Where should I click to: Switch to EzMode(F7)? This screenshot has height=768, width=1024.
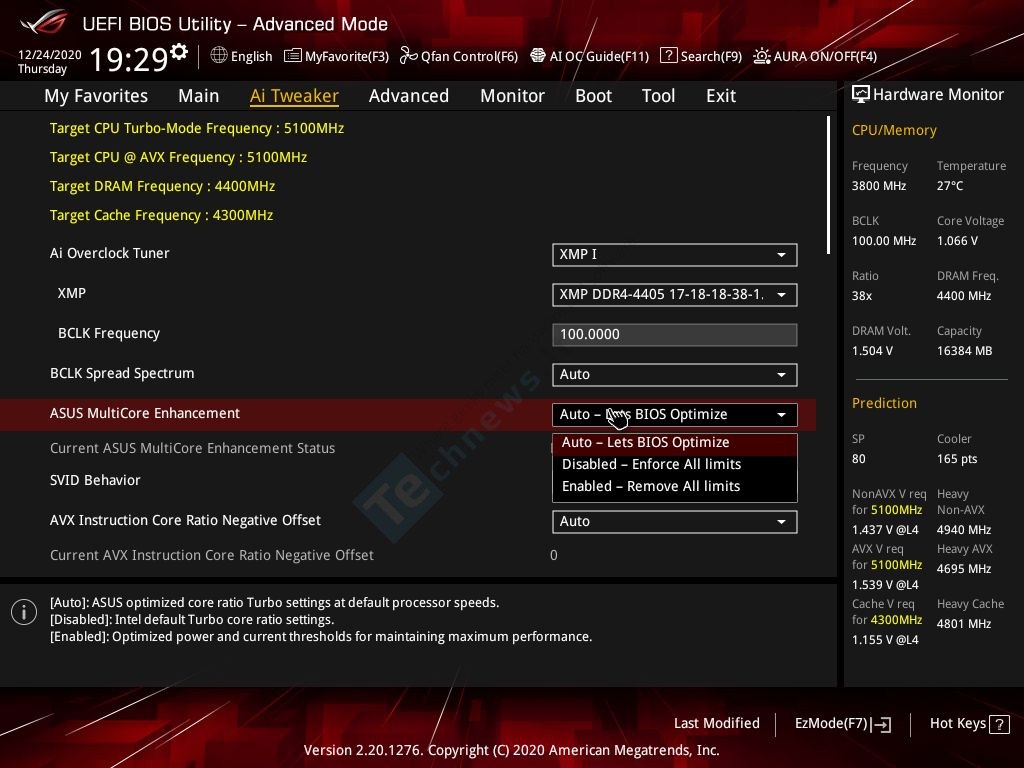[x=842, y=724]
